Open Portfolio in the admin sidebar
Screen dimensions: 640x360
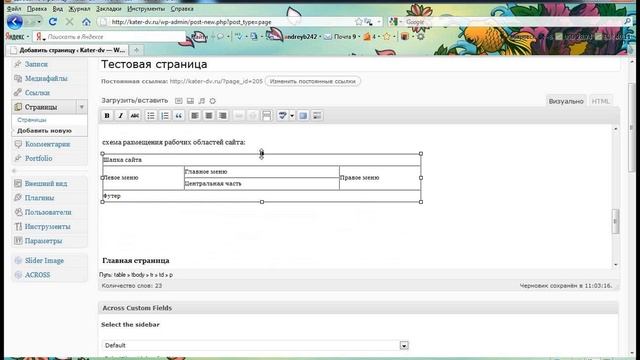coord(38,158)
